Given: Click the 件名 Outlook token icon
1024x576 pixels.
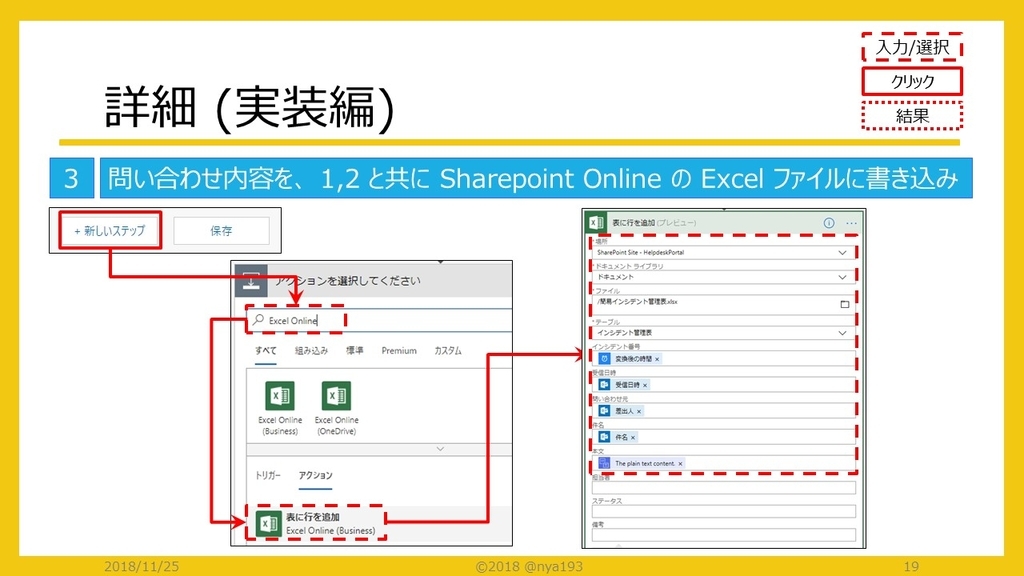Looking at the screenshot, I should coord(604,437).
